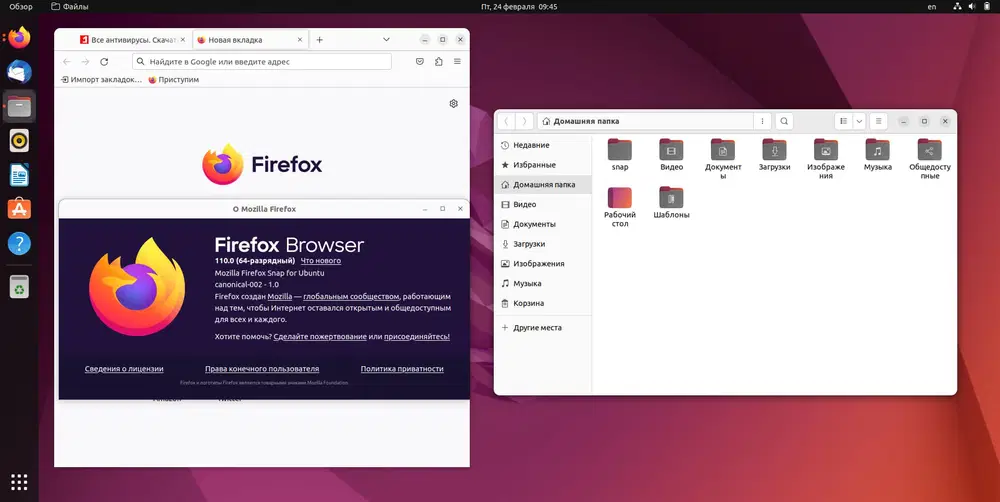The height and width of the screenshot is (502, 1000).
Task: Open the Files main hamburger menu
Action: (878, 121)
